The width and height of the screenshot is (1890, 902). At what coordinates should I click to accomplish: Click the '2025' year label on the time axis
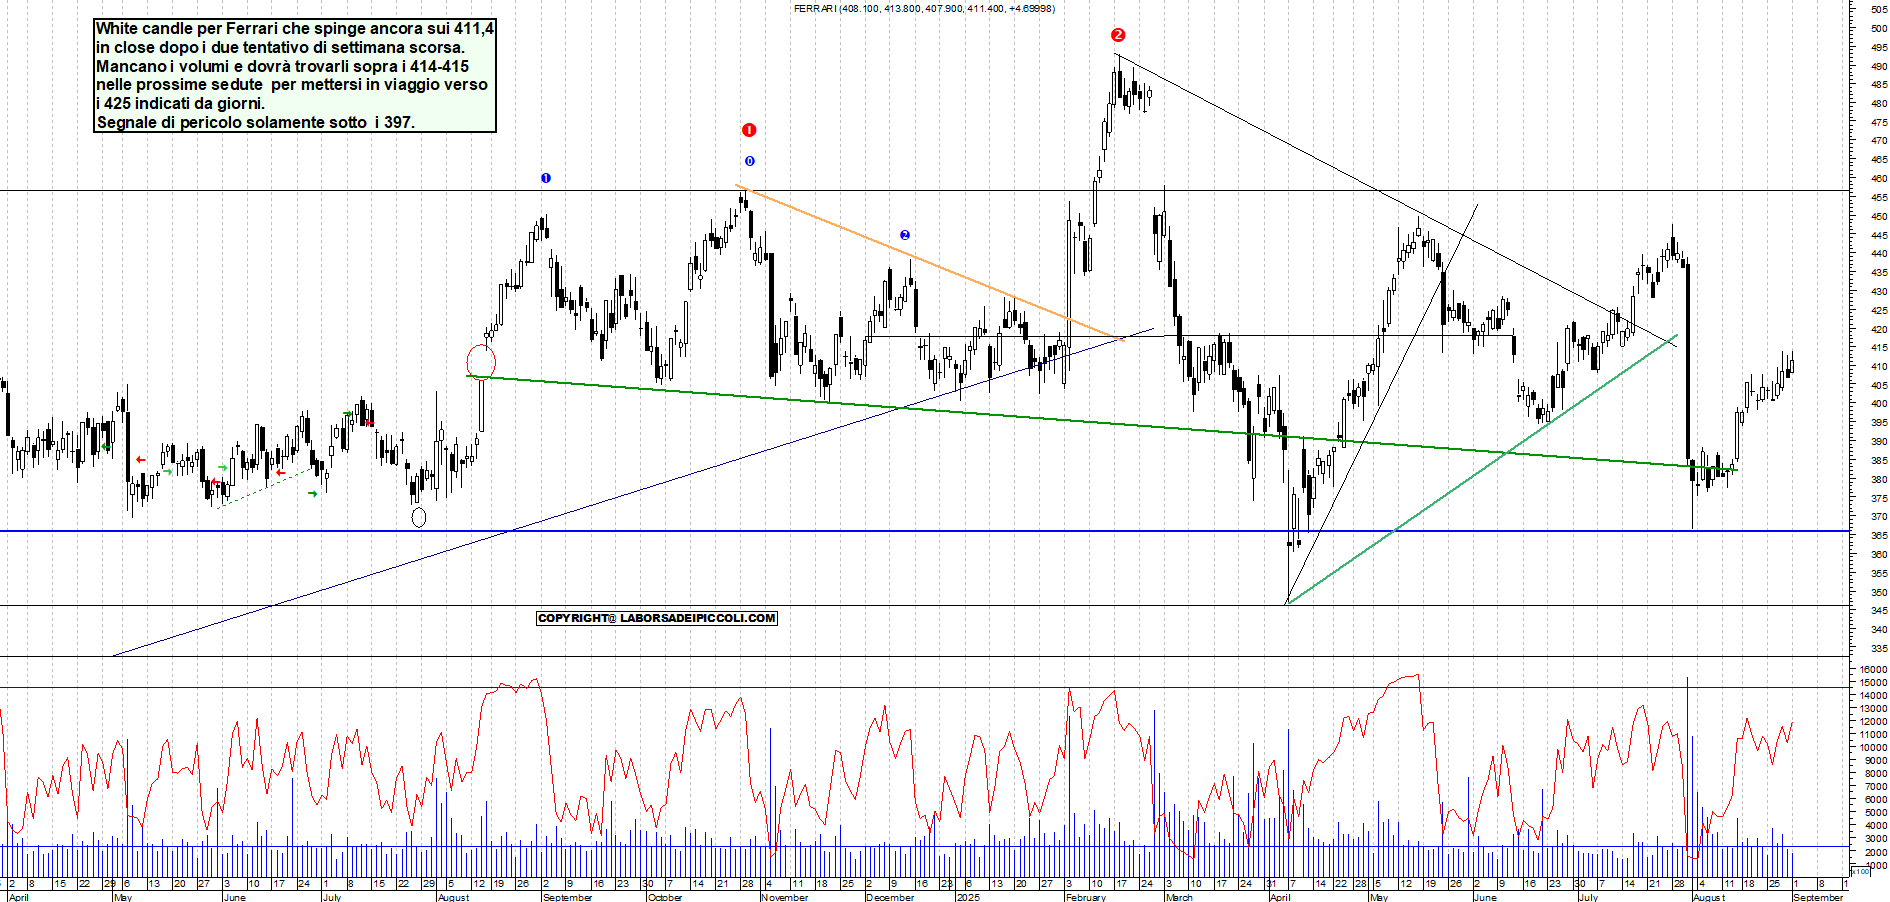point(968,897)
